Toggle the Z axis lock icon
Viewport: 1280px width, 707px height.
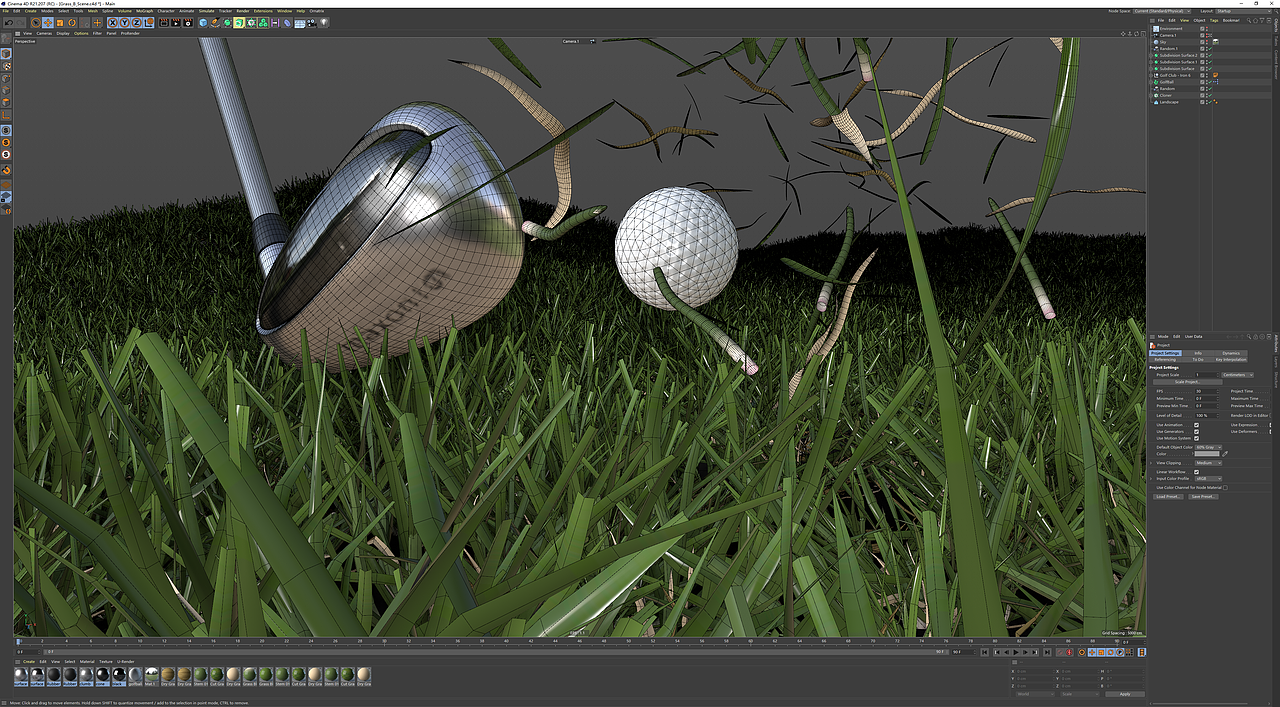[x=137, y=22]
